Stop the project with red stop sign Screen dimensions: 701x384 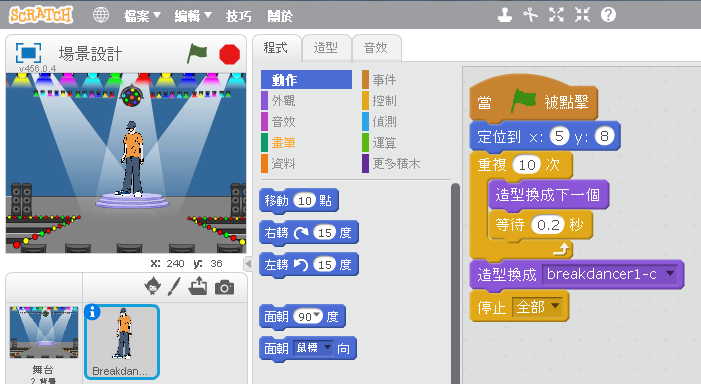coord(229,54)
